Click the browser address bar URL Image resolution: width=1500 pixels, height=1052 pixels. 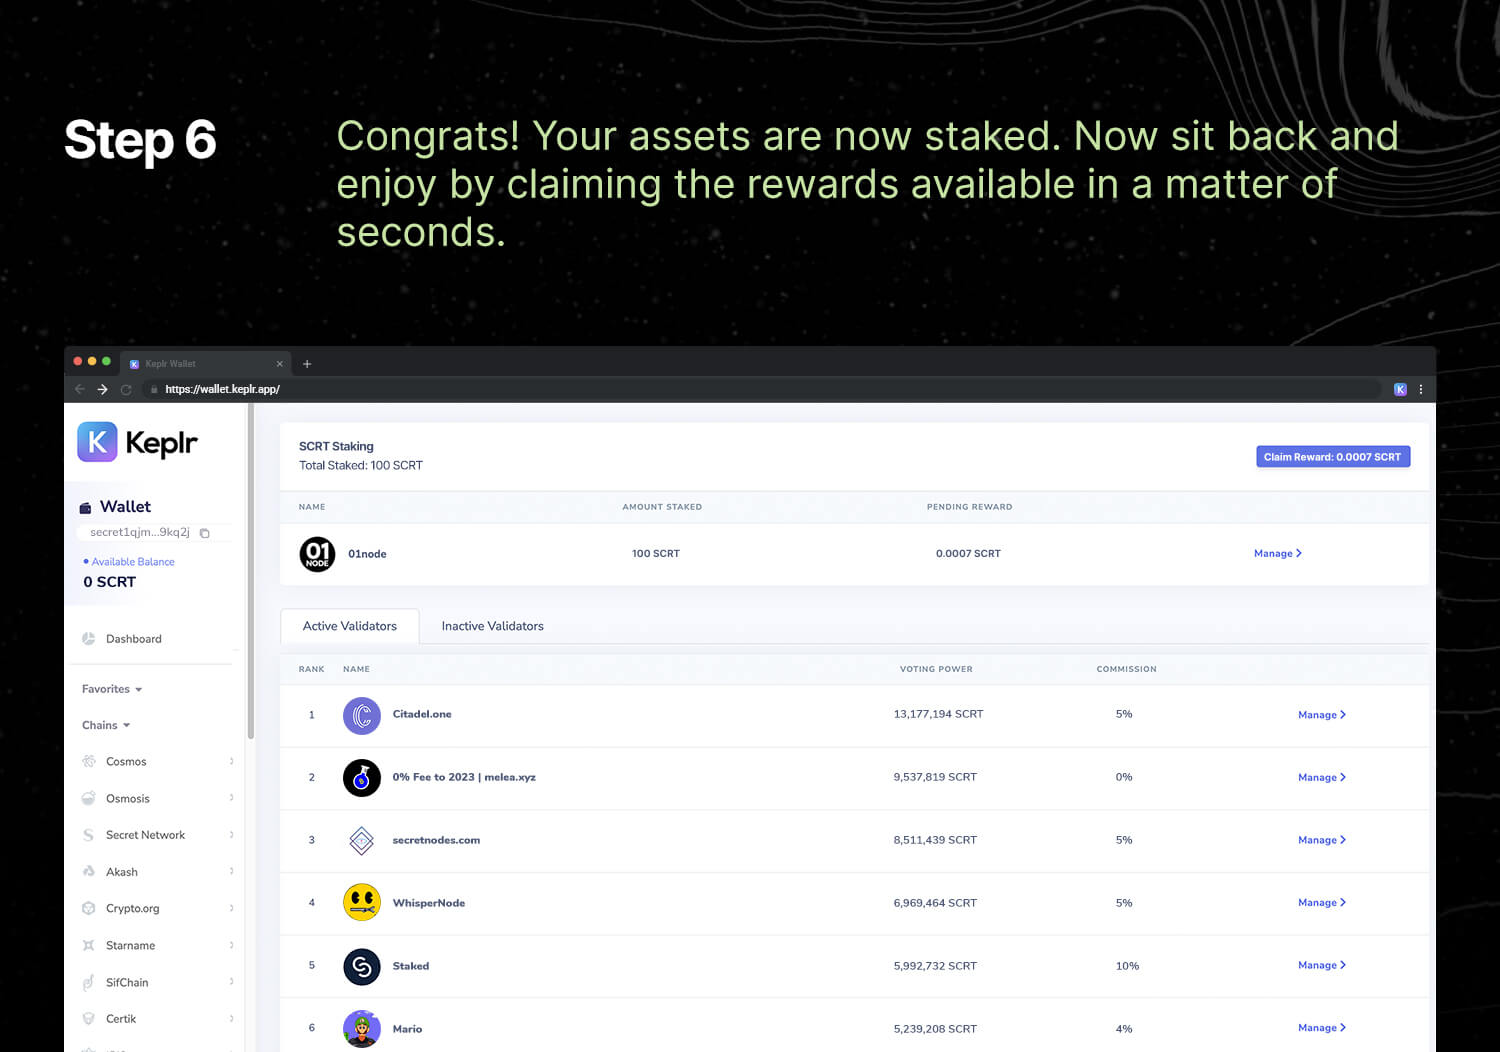pos(222,389)
